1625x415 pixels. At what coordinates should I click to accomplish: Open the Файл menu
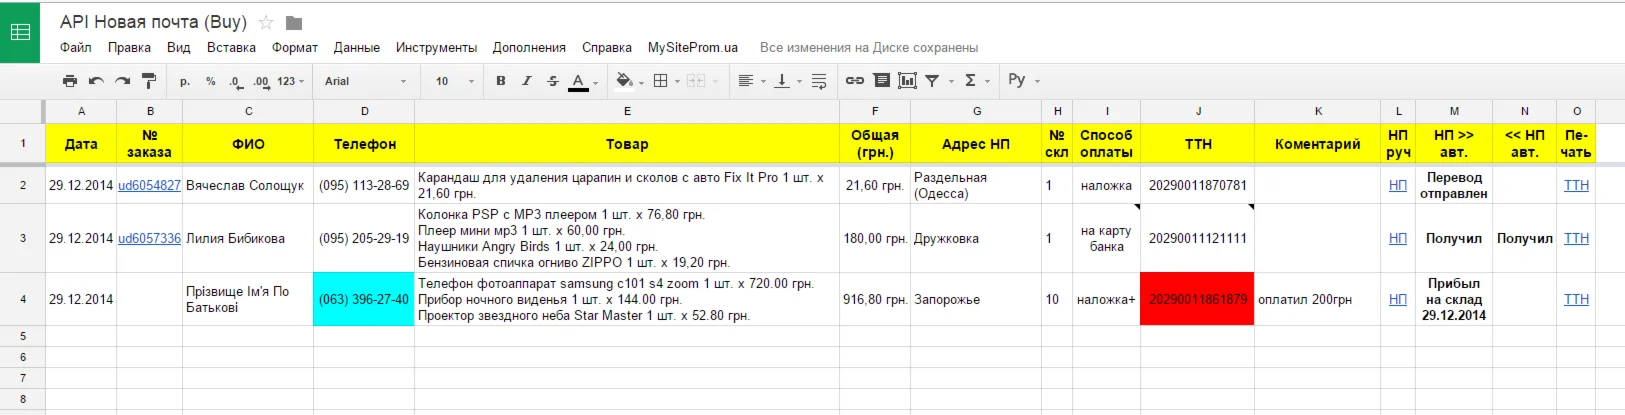76,47
